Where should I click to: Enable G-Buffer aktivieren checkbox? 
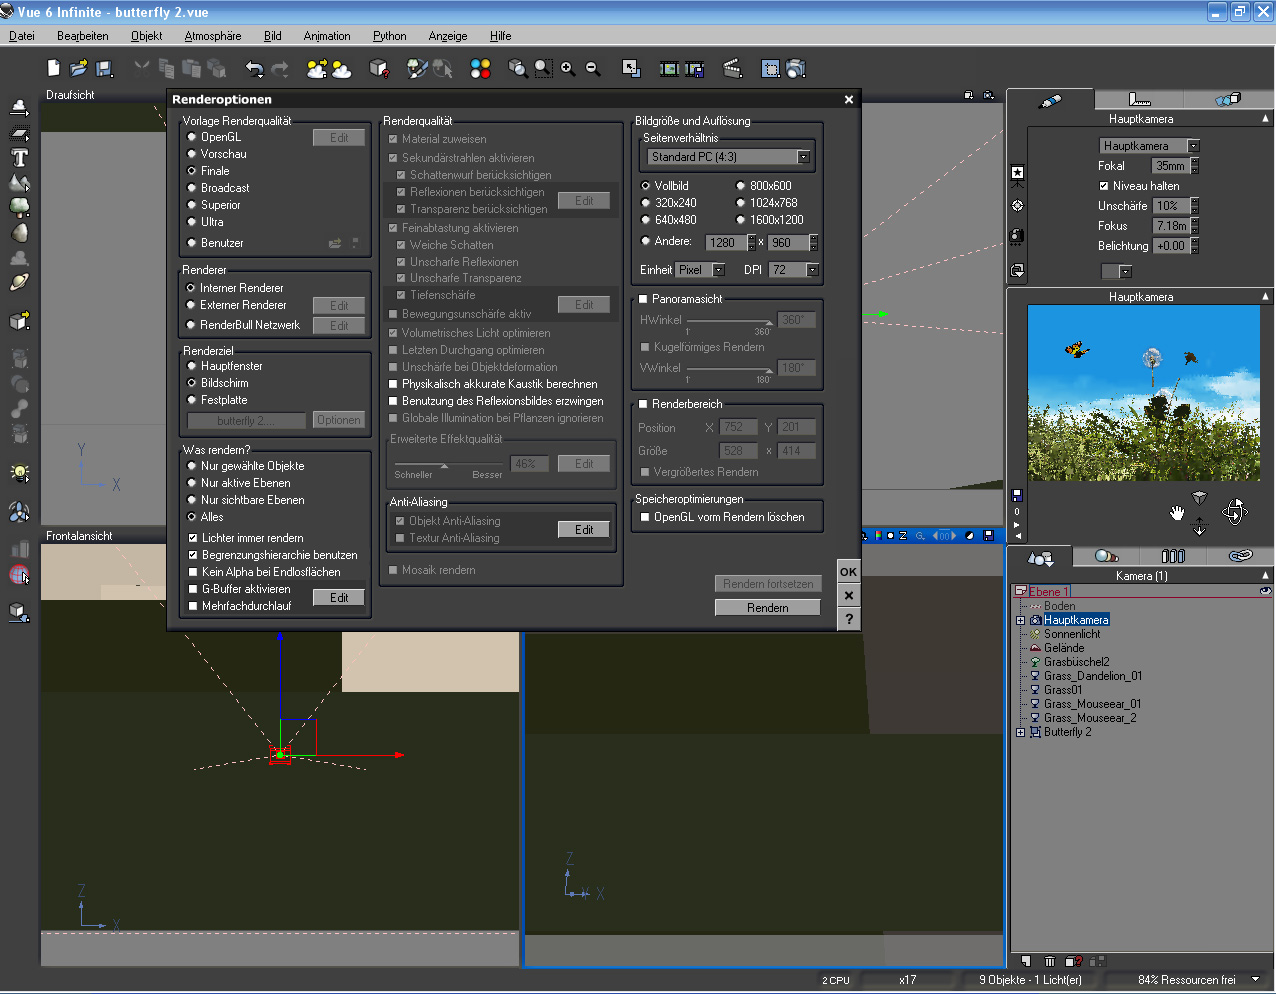(193, 589)
